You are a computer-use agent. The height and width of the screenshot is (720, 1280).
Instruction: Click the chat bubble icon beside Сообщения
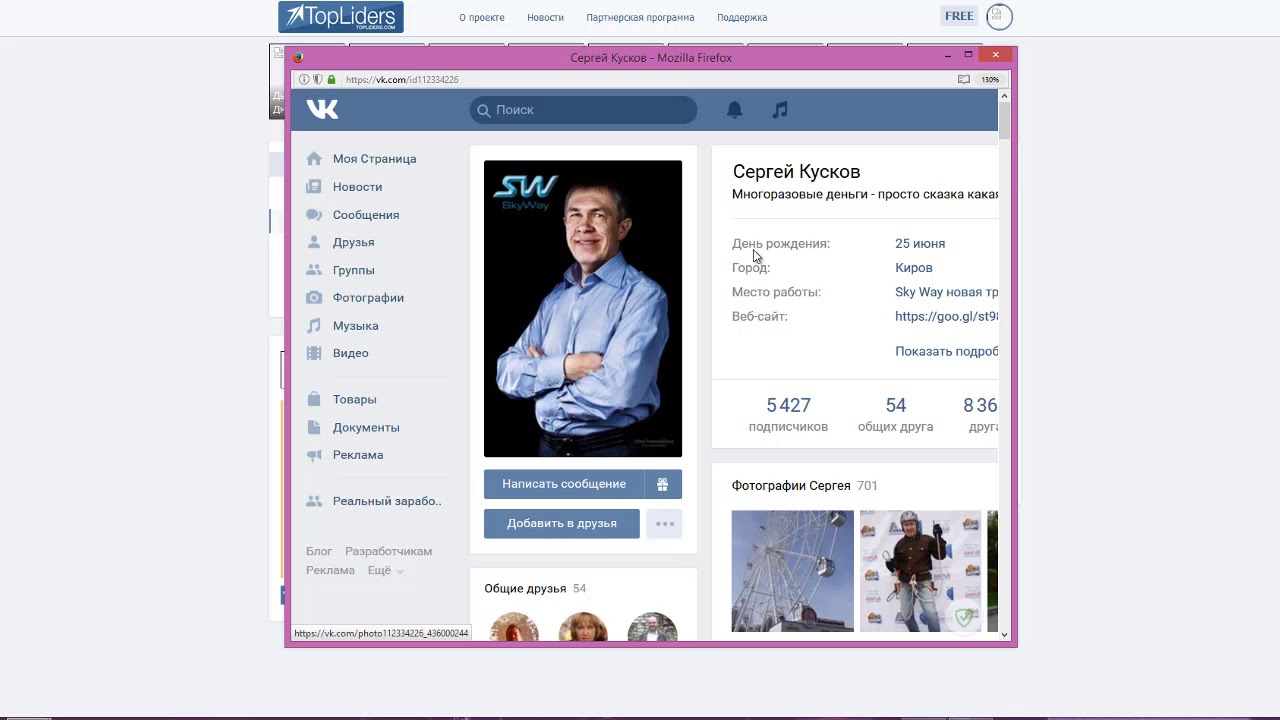314,214
